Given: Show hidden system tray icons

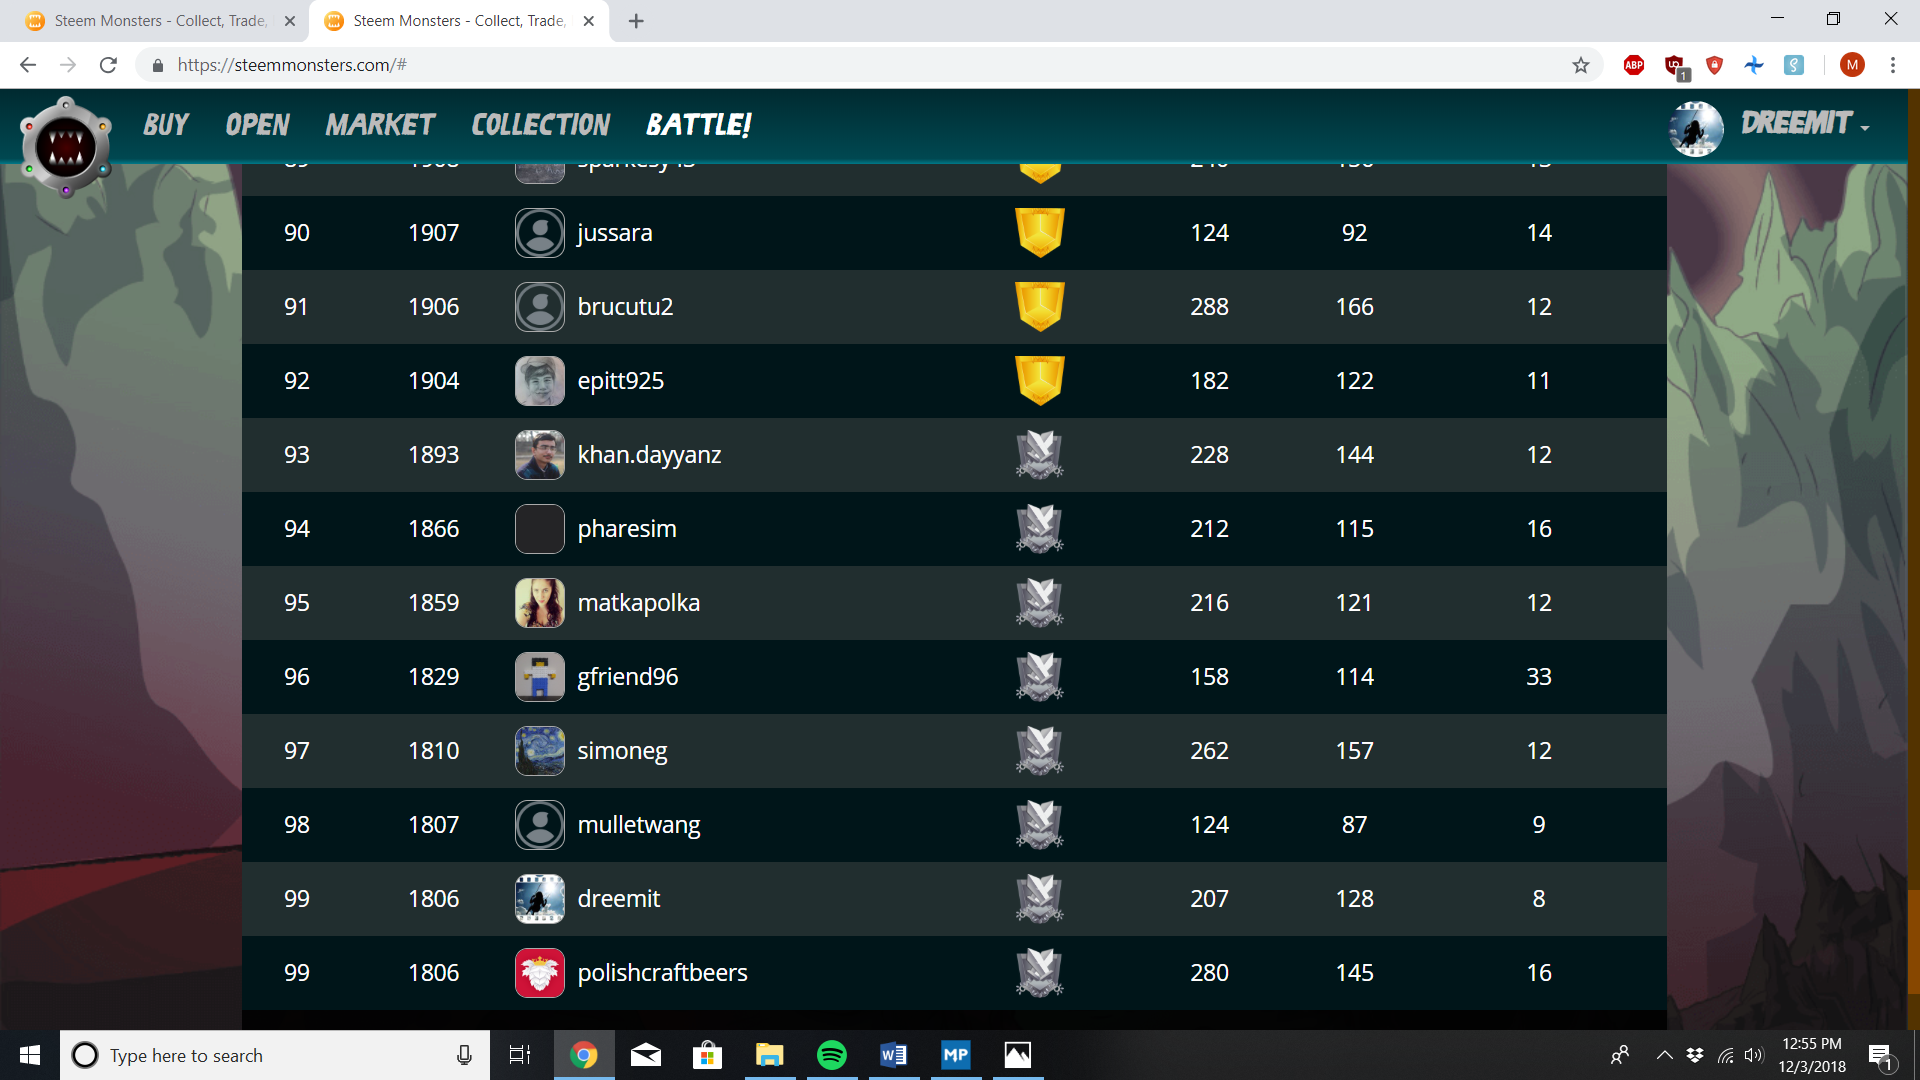Looking at the screenshot, I should (x=1664, y=1055).
